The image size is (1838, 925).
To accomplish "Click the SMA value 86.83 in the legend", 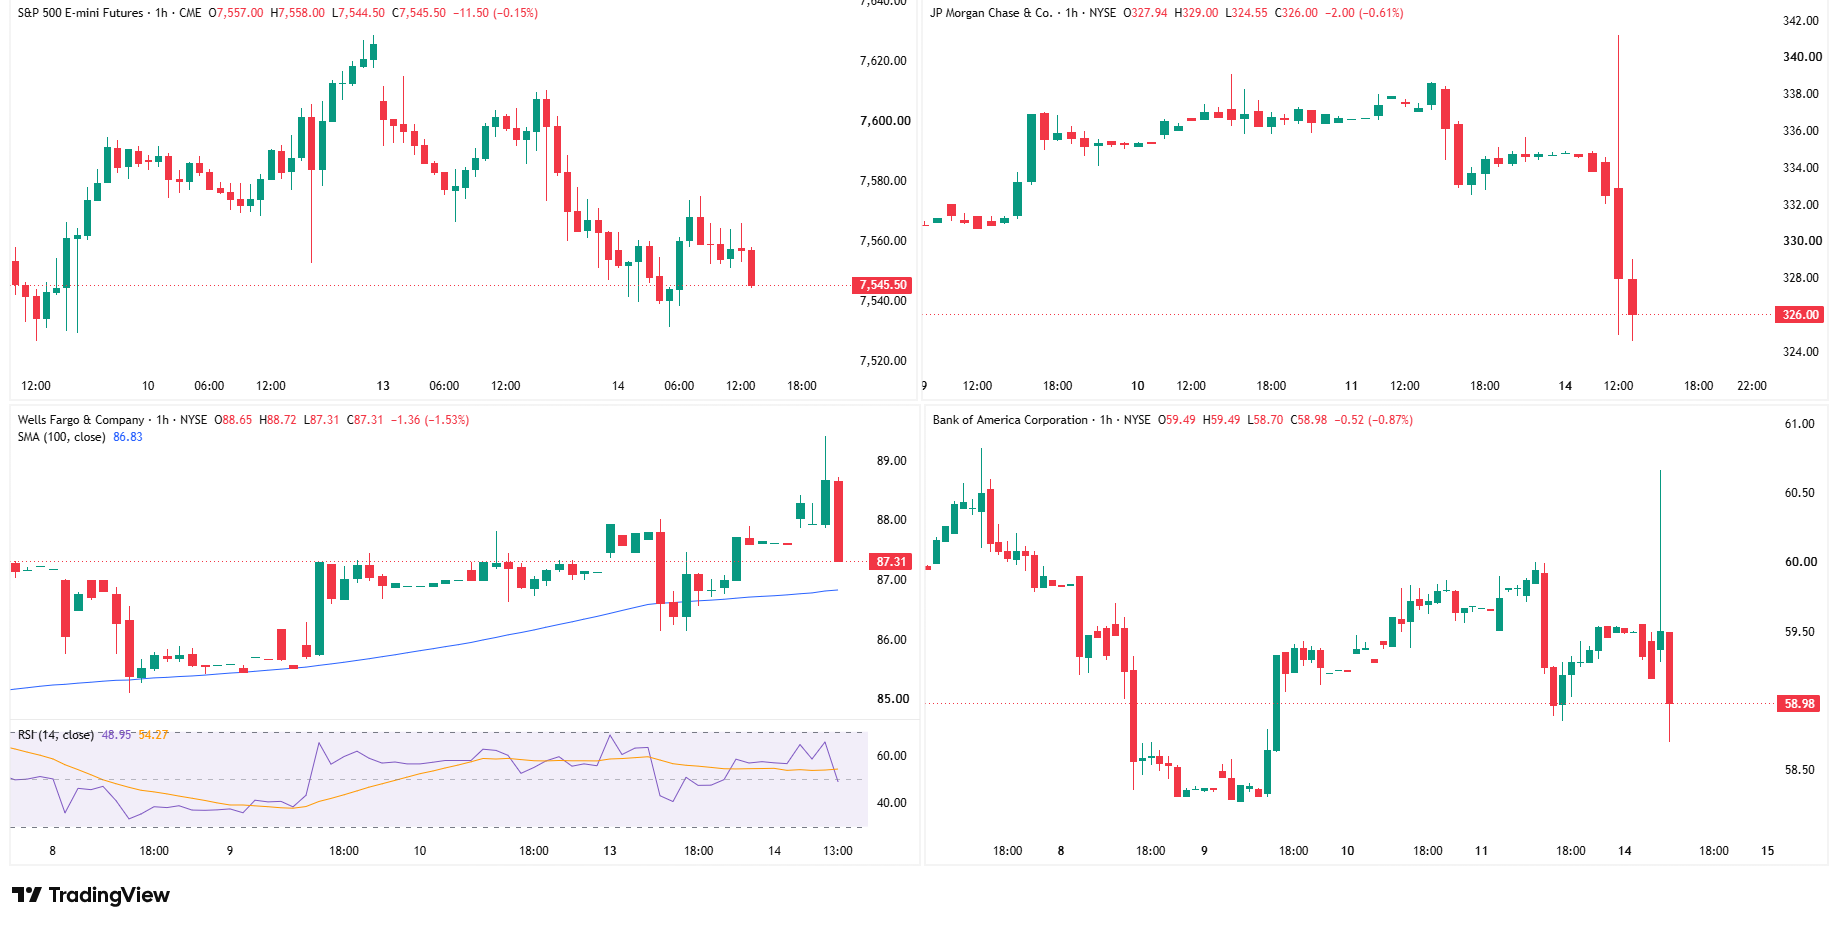I will 128,437.
